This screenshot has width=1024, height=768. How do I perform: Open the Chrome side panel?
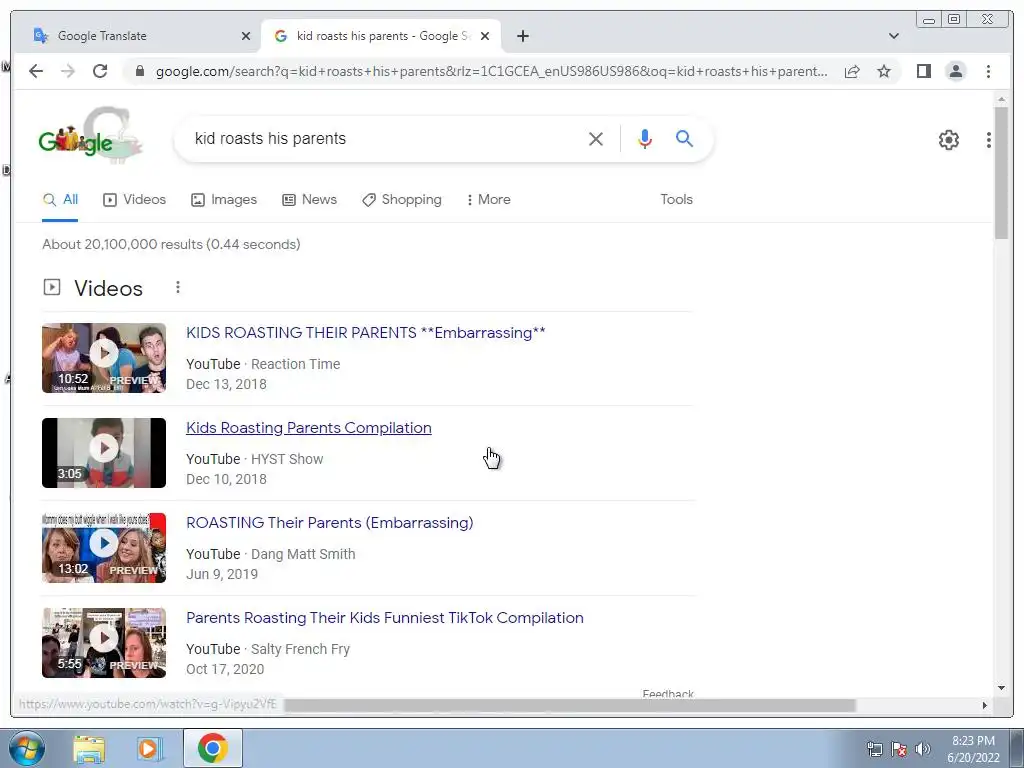pyautogui.click(x=923, y=71)
